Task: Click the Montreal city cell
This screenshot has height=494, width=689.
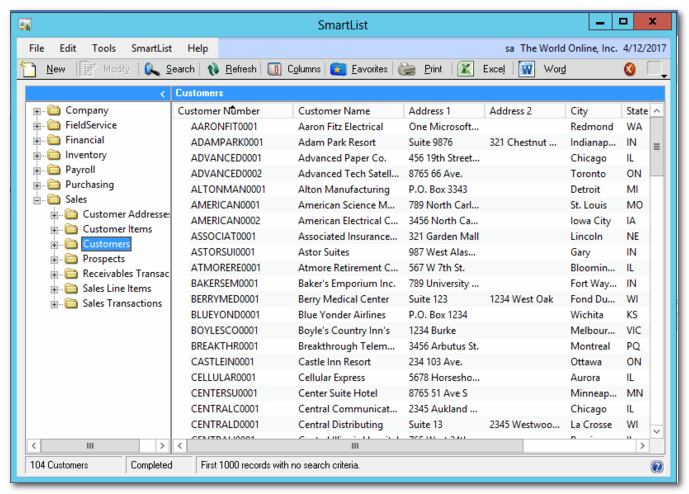Action: pos(590,346)
